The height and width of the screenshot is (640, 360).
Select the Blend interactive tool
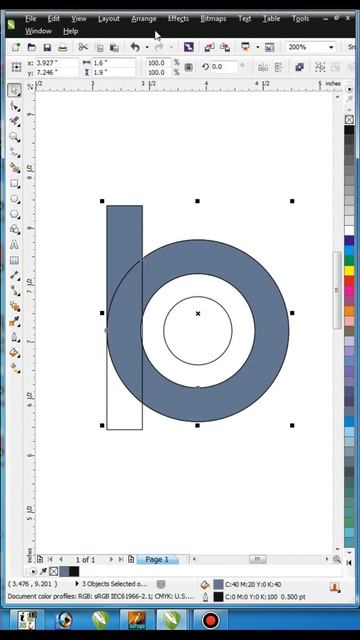point(15,307)
